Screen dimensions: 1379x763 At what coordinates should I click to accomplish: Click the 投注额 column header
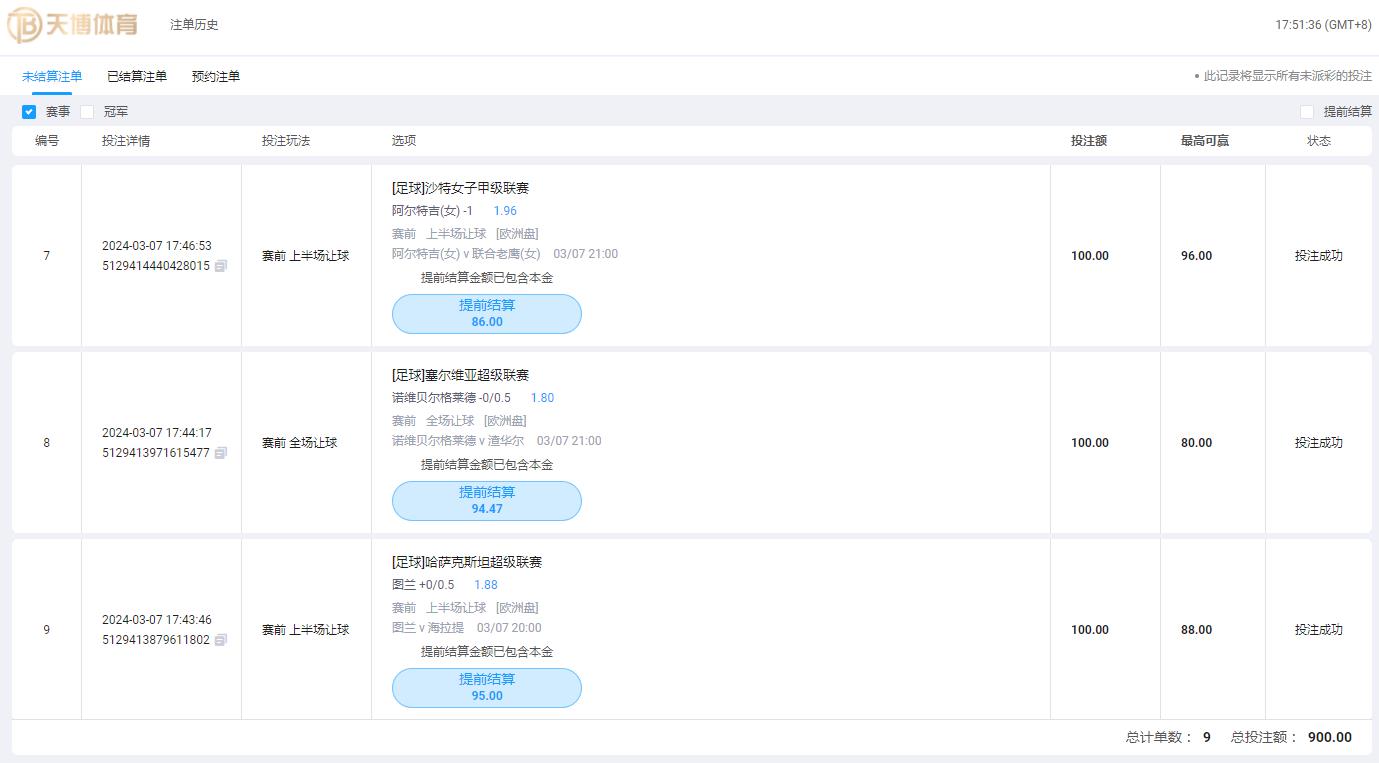(x=1088, y=141)
